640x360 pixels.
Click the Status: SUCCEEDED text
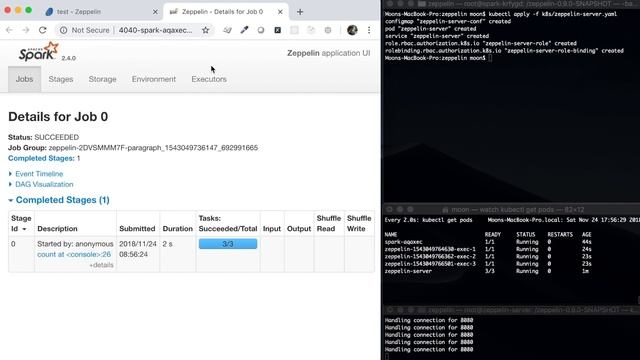[x=44, y=137]
